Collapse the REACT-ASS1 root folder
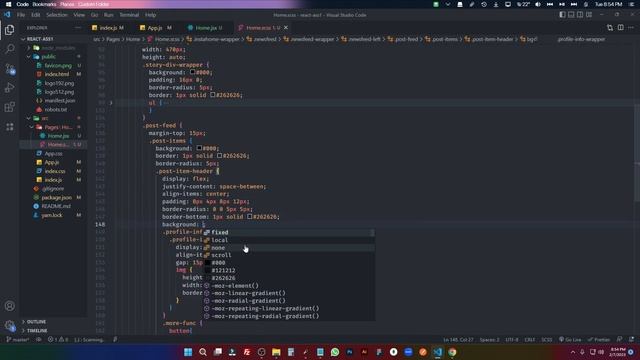Image resolution: width=640 pixels, height=360 pixels. [x=40, y=39]
